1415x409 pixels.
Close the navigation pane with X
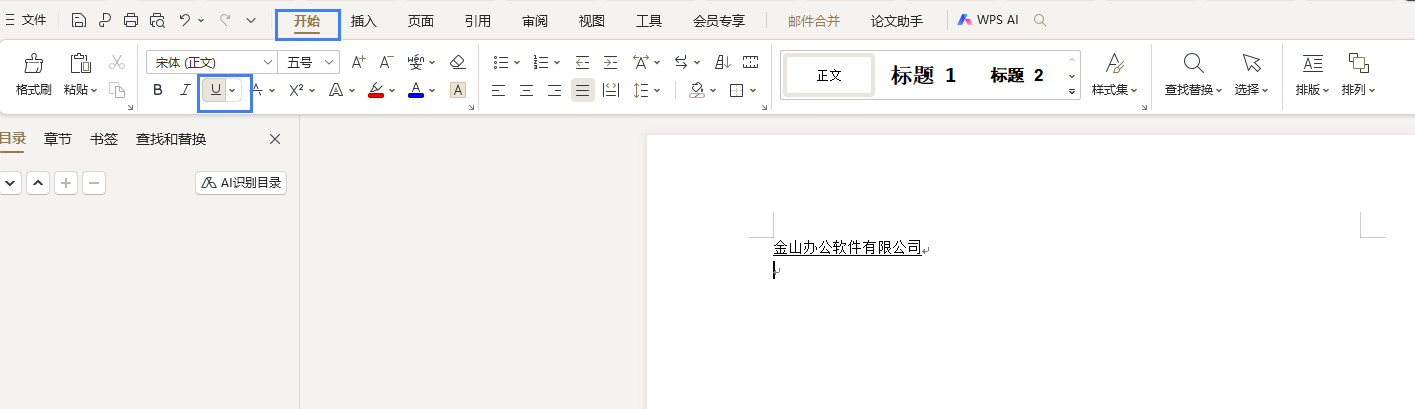tap(275, 139)
